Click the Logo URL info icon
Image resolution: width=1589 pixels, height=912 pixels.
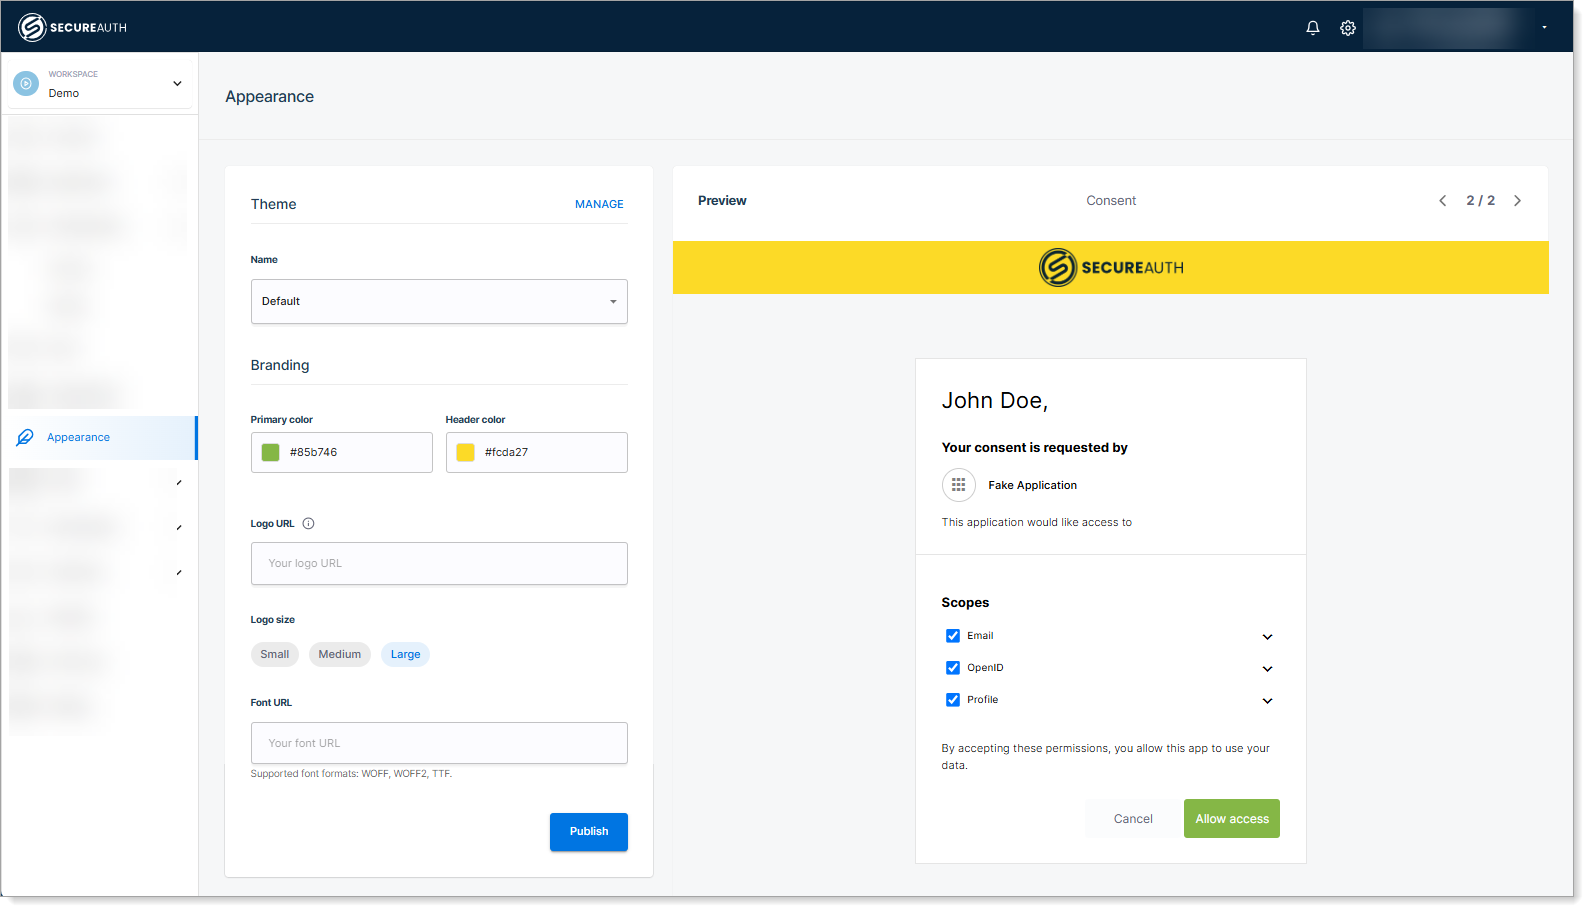[308, 524]
